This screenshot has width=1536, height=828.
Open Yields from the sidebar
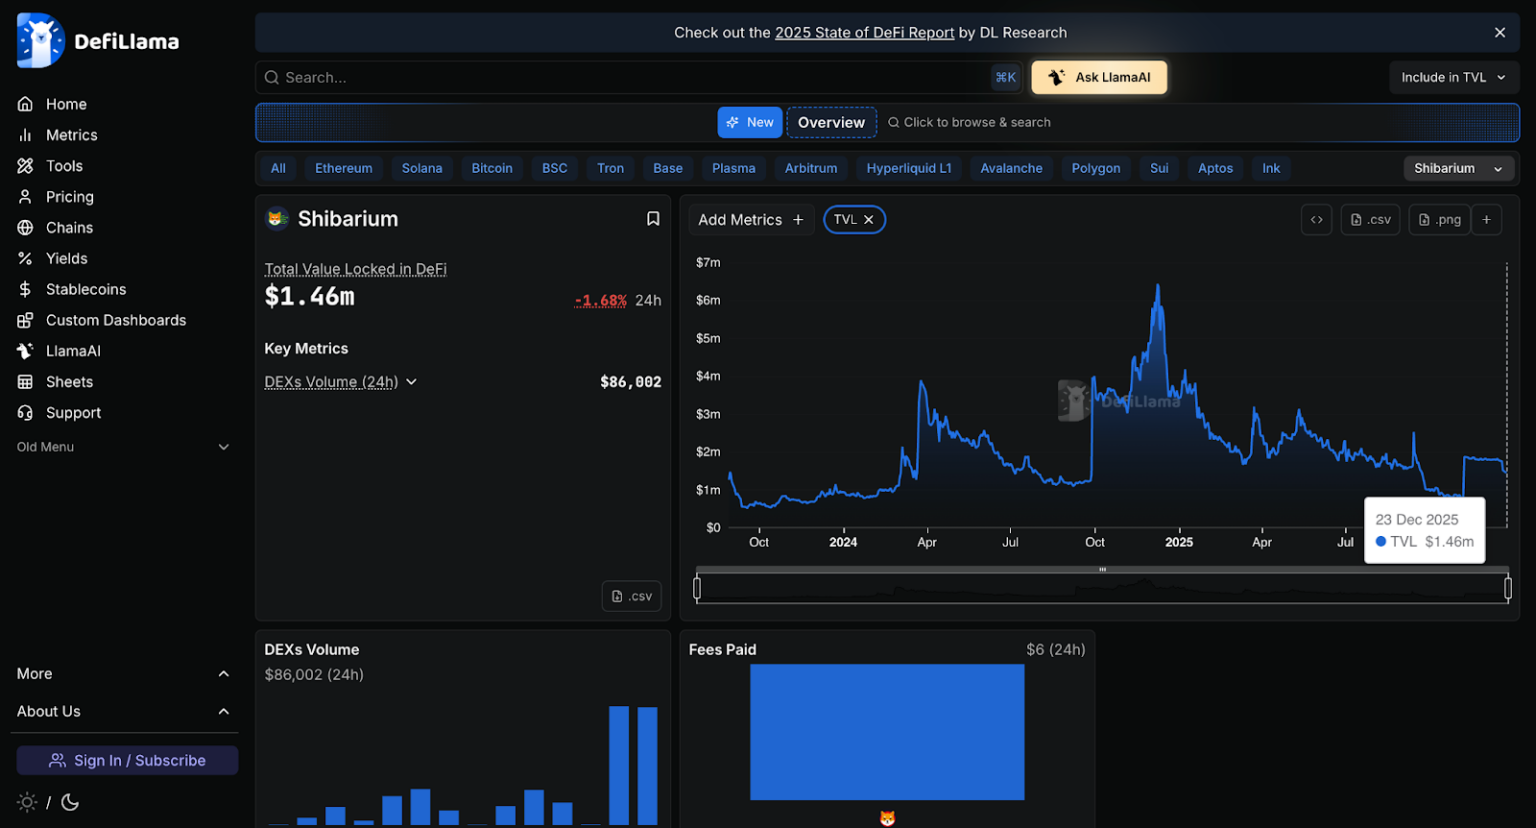pyautogui.click(x=66, y=258)
